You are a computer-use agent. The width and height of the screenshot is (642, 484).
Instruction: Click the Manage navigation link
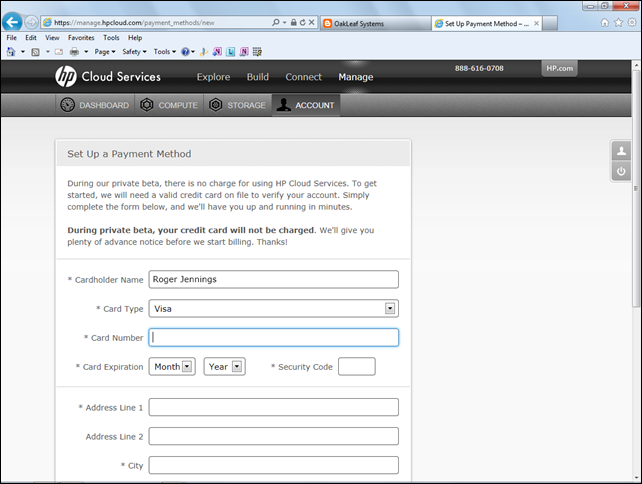click(x=356, y=77)
